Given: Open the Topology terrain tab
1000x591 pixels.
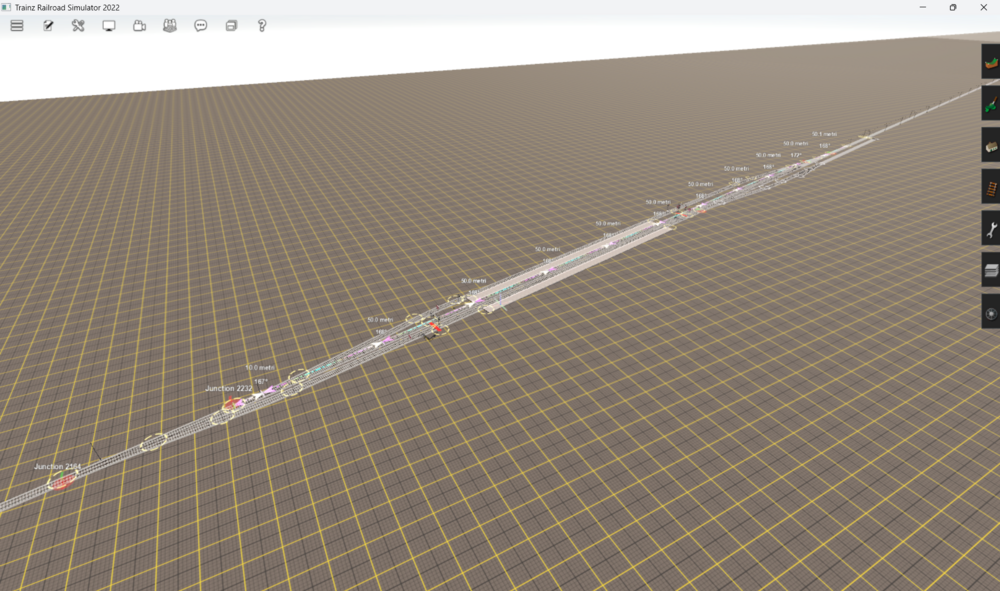Looking at the screenshot, I should [991, 62].
